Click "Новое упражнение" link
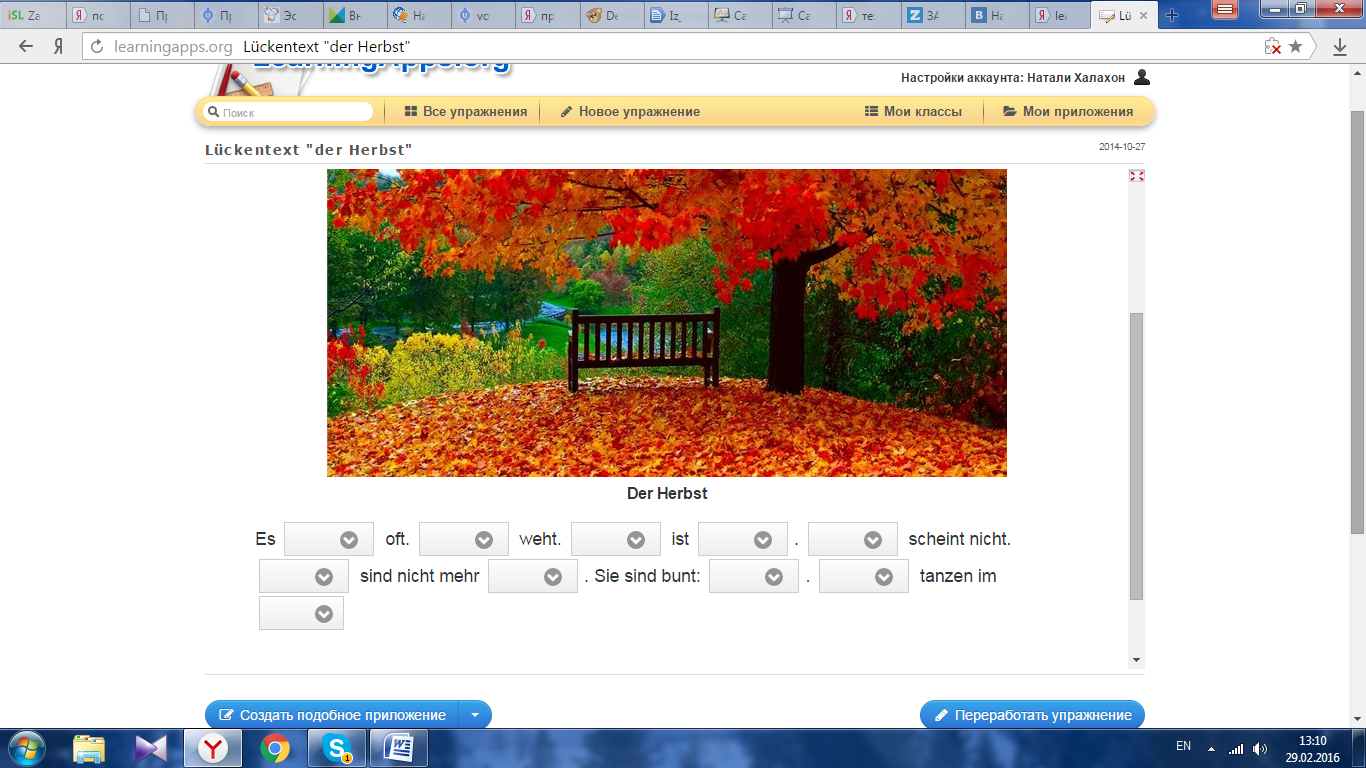This screenshot has width=1366, height=768. pos(630,112)
